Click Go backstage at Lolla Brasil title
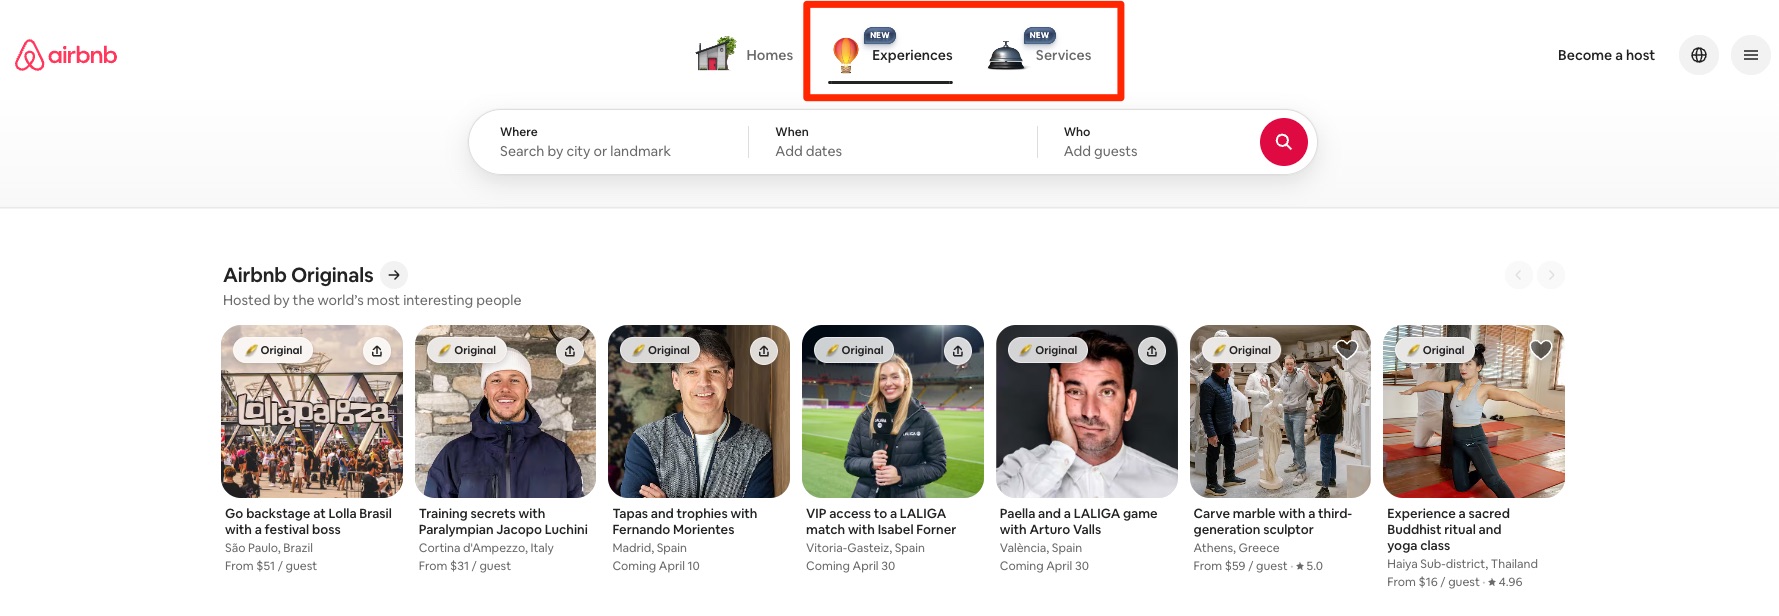The image size is (1779, 616). (308, 521)
